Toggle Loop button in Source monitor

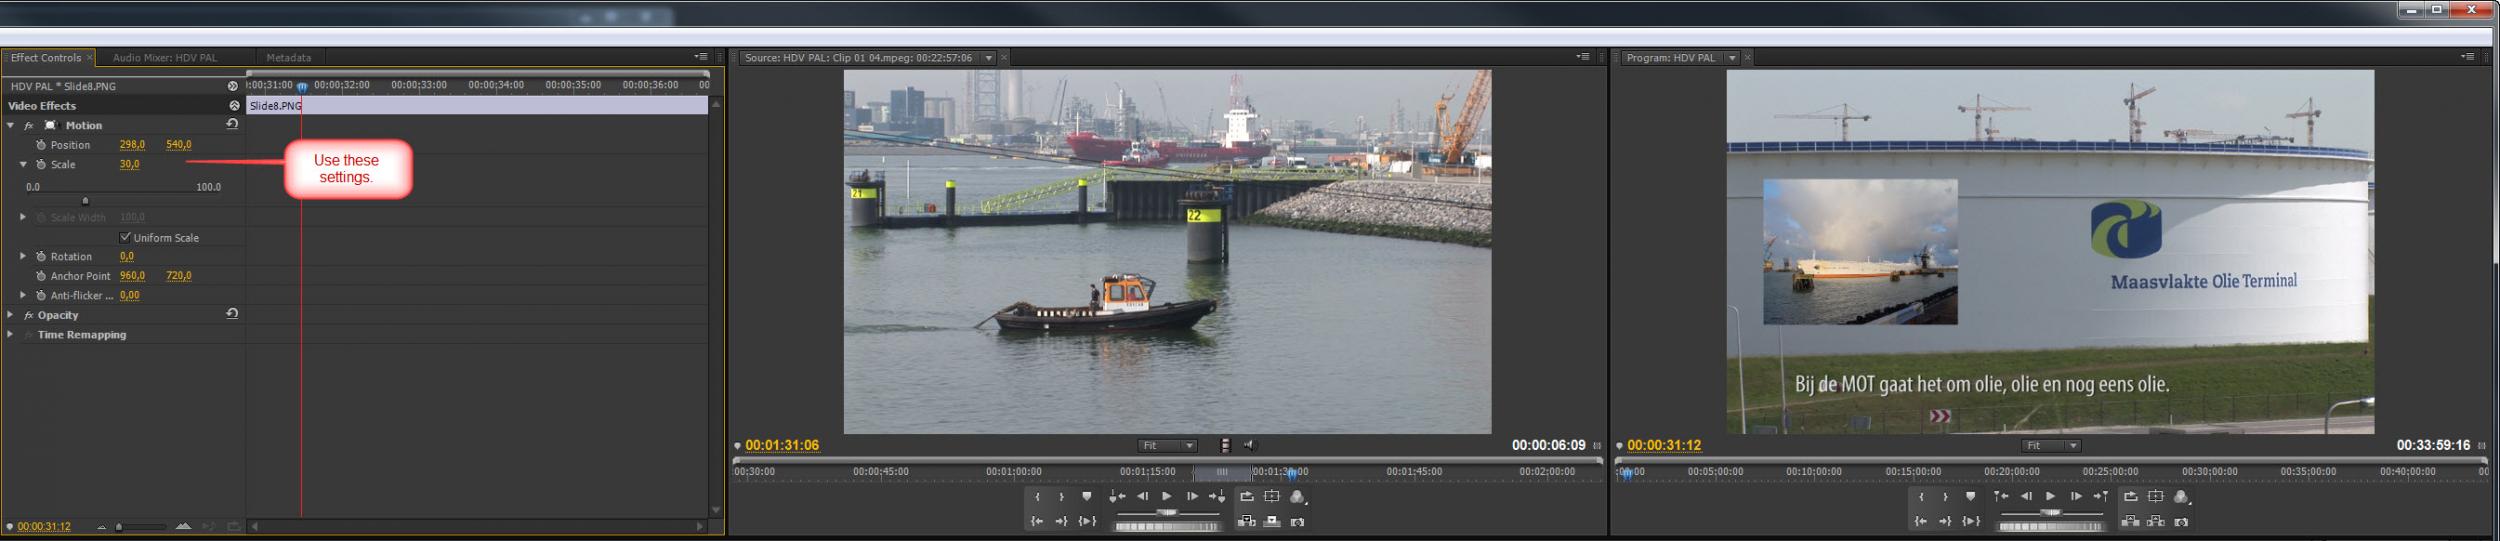click(1246, 497)
